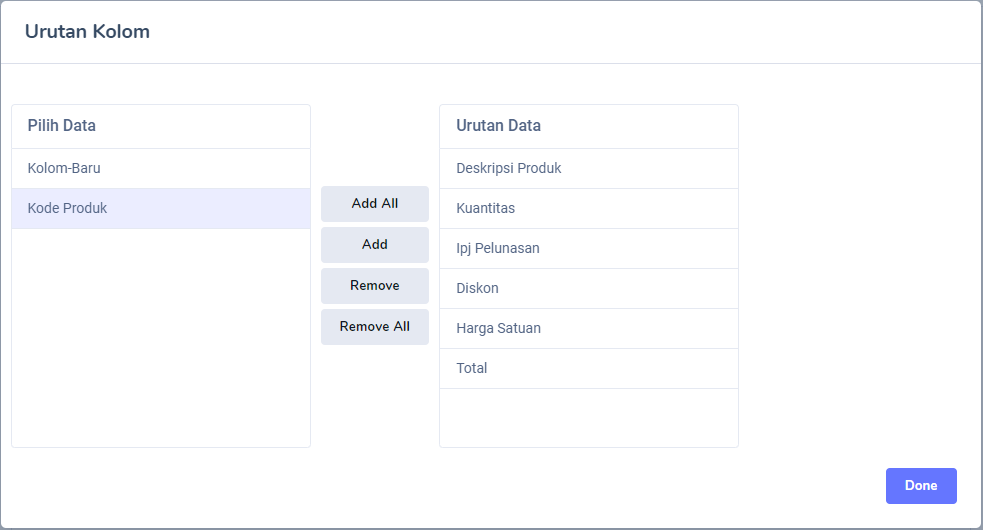This screenshot has height=530, width=983.
Task: Choose the Kuantitas column entry
Action: (x=588, y=208)
